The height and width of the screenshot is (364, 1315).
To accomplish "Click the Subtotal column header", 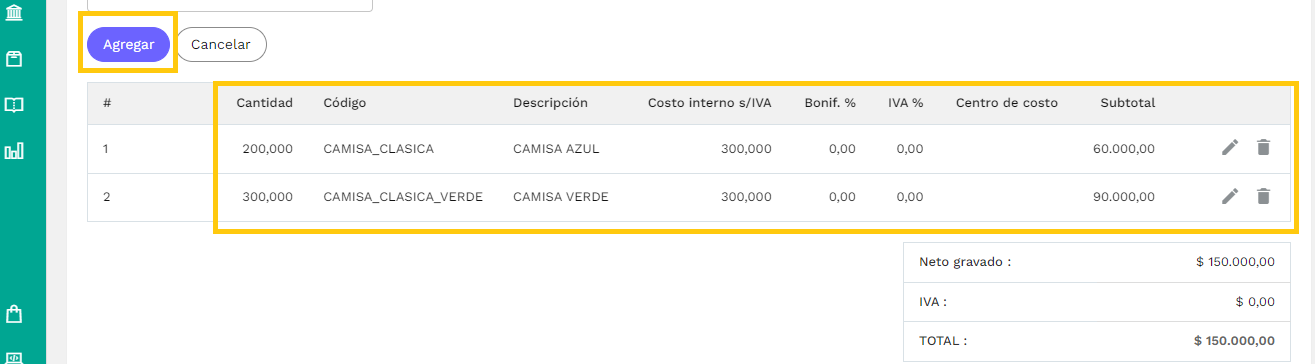I will pos(1127,103).
